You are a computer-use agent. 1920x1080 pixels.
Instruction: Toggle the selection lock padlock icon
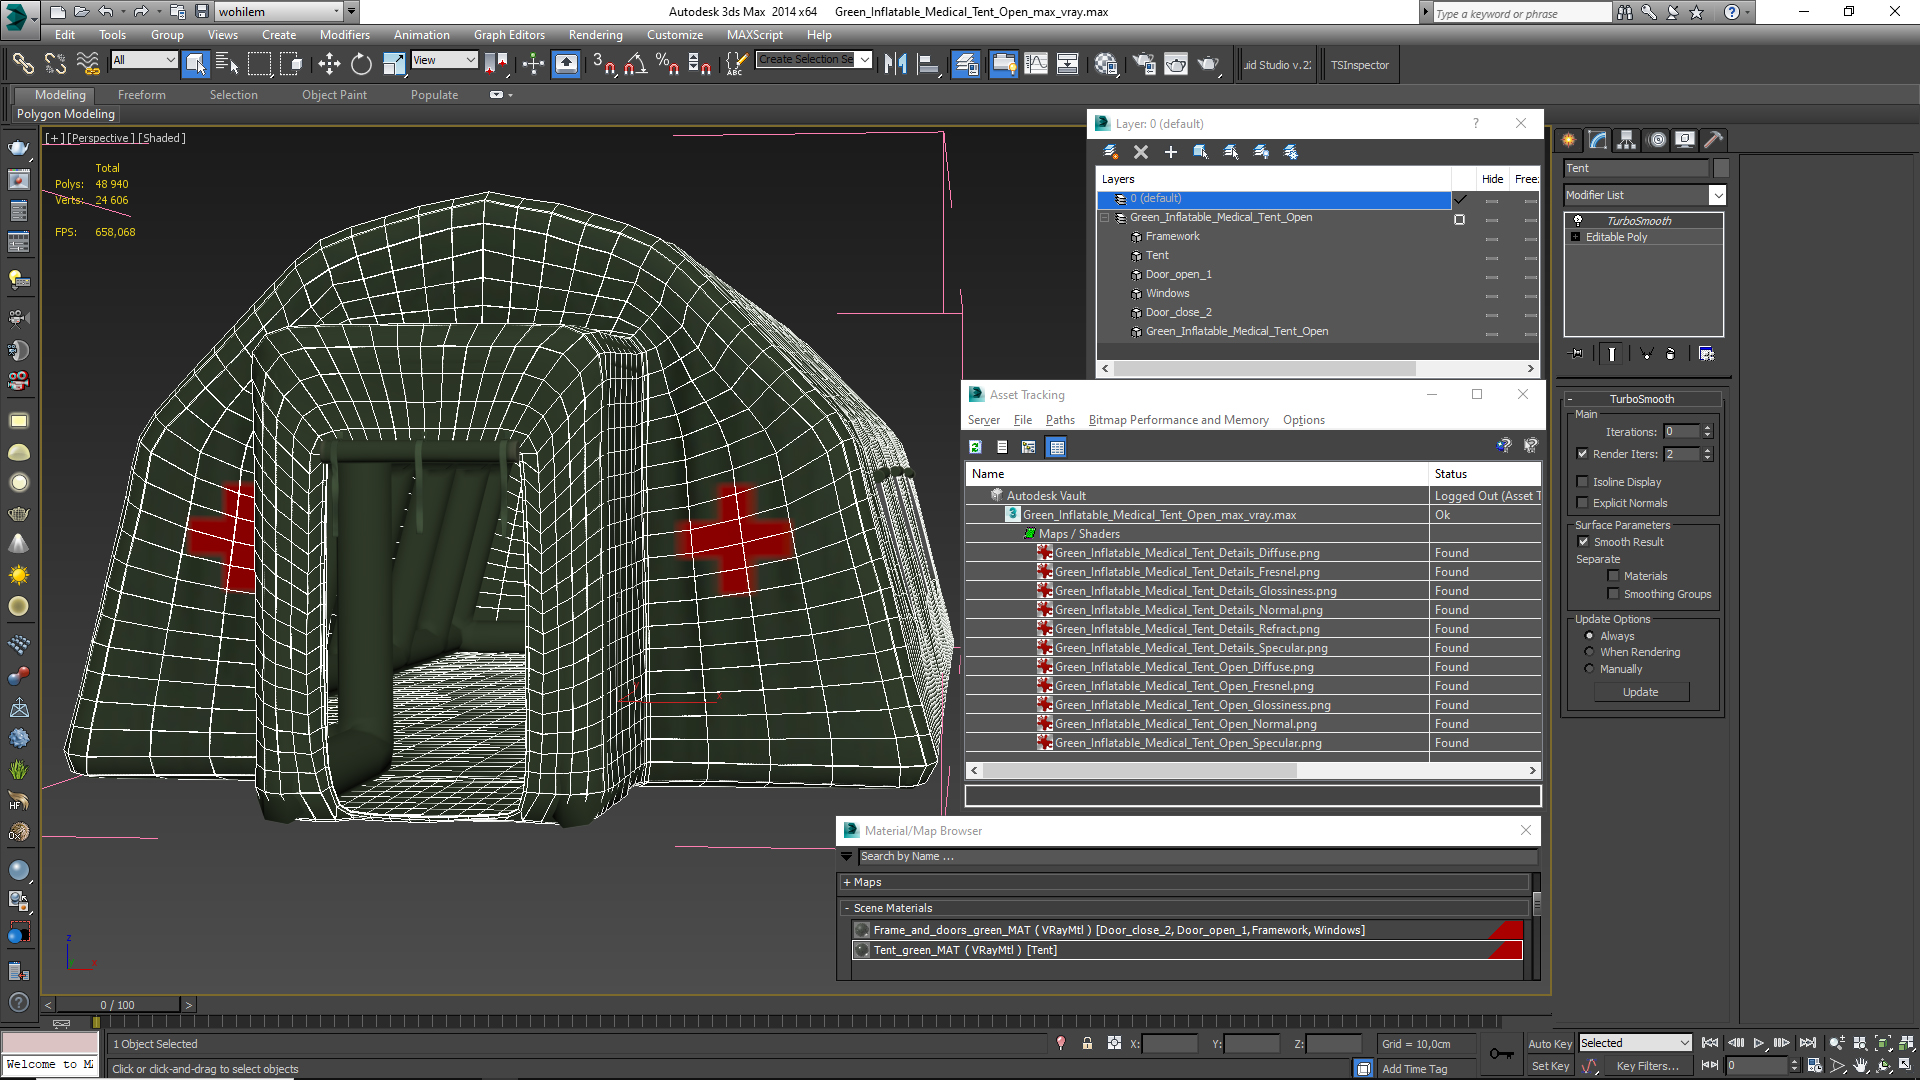coord(1087,1043)
